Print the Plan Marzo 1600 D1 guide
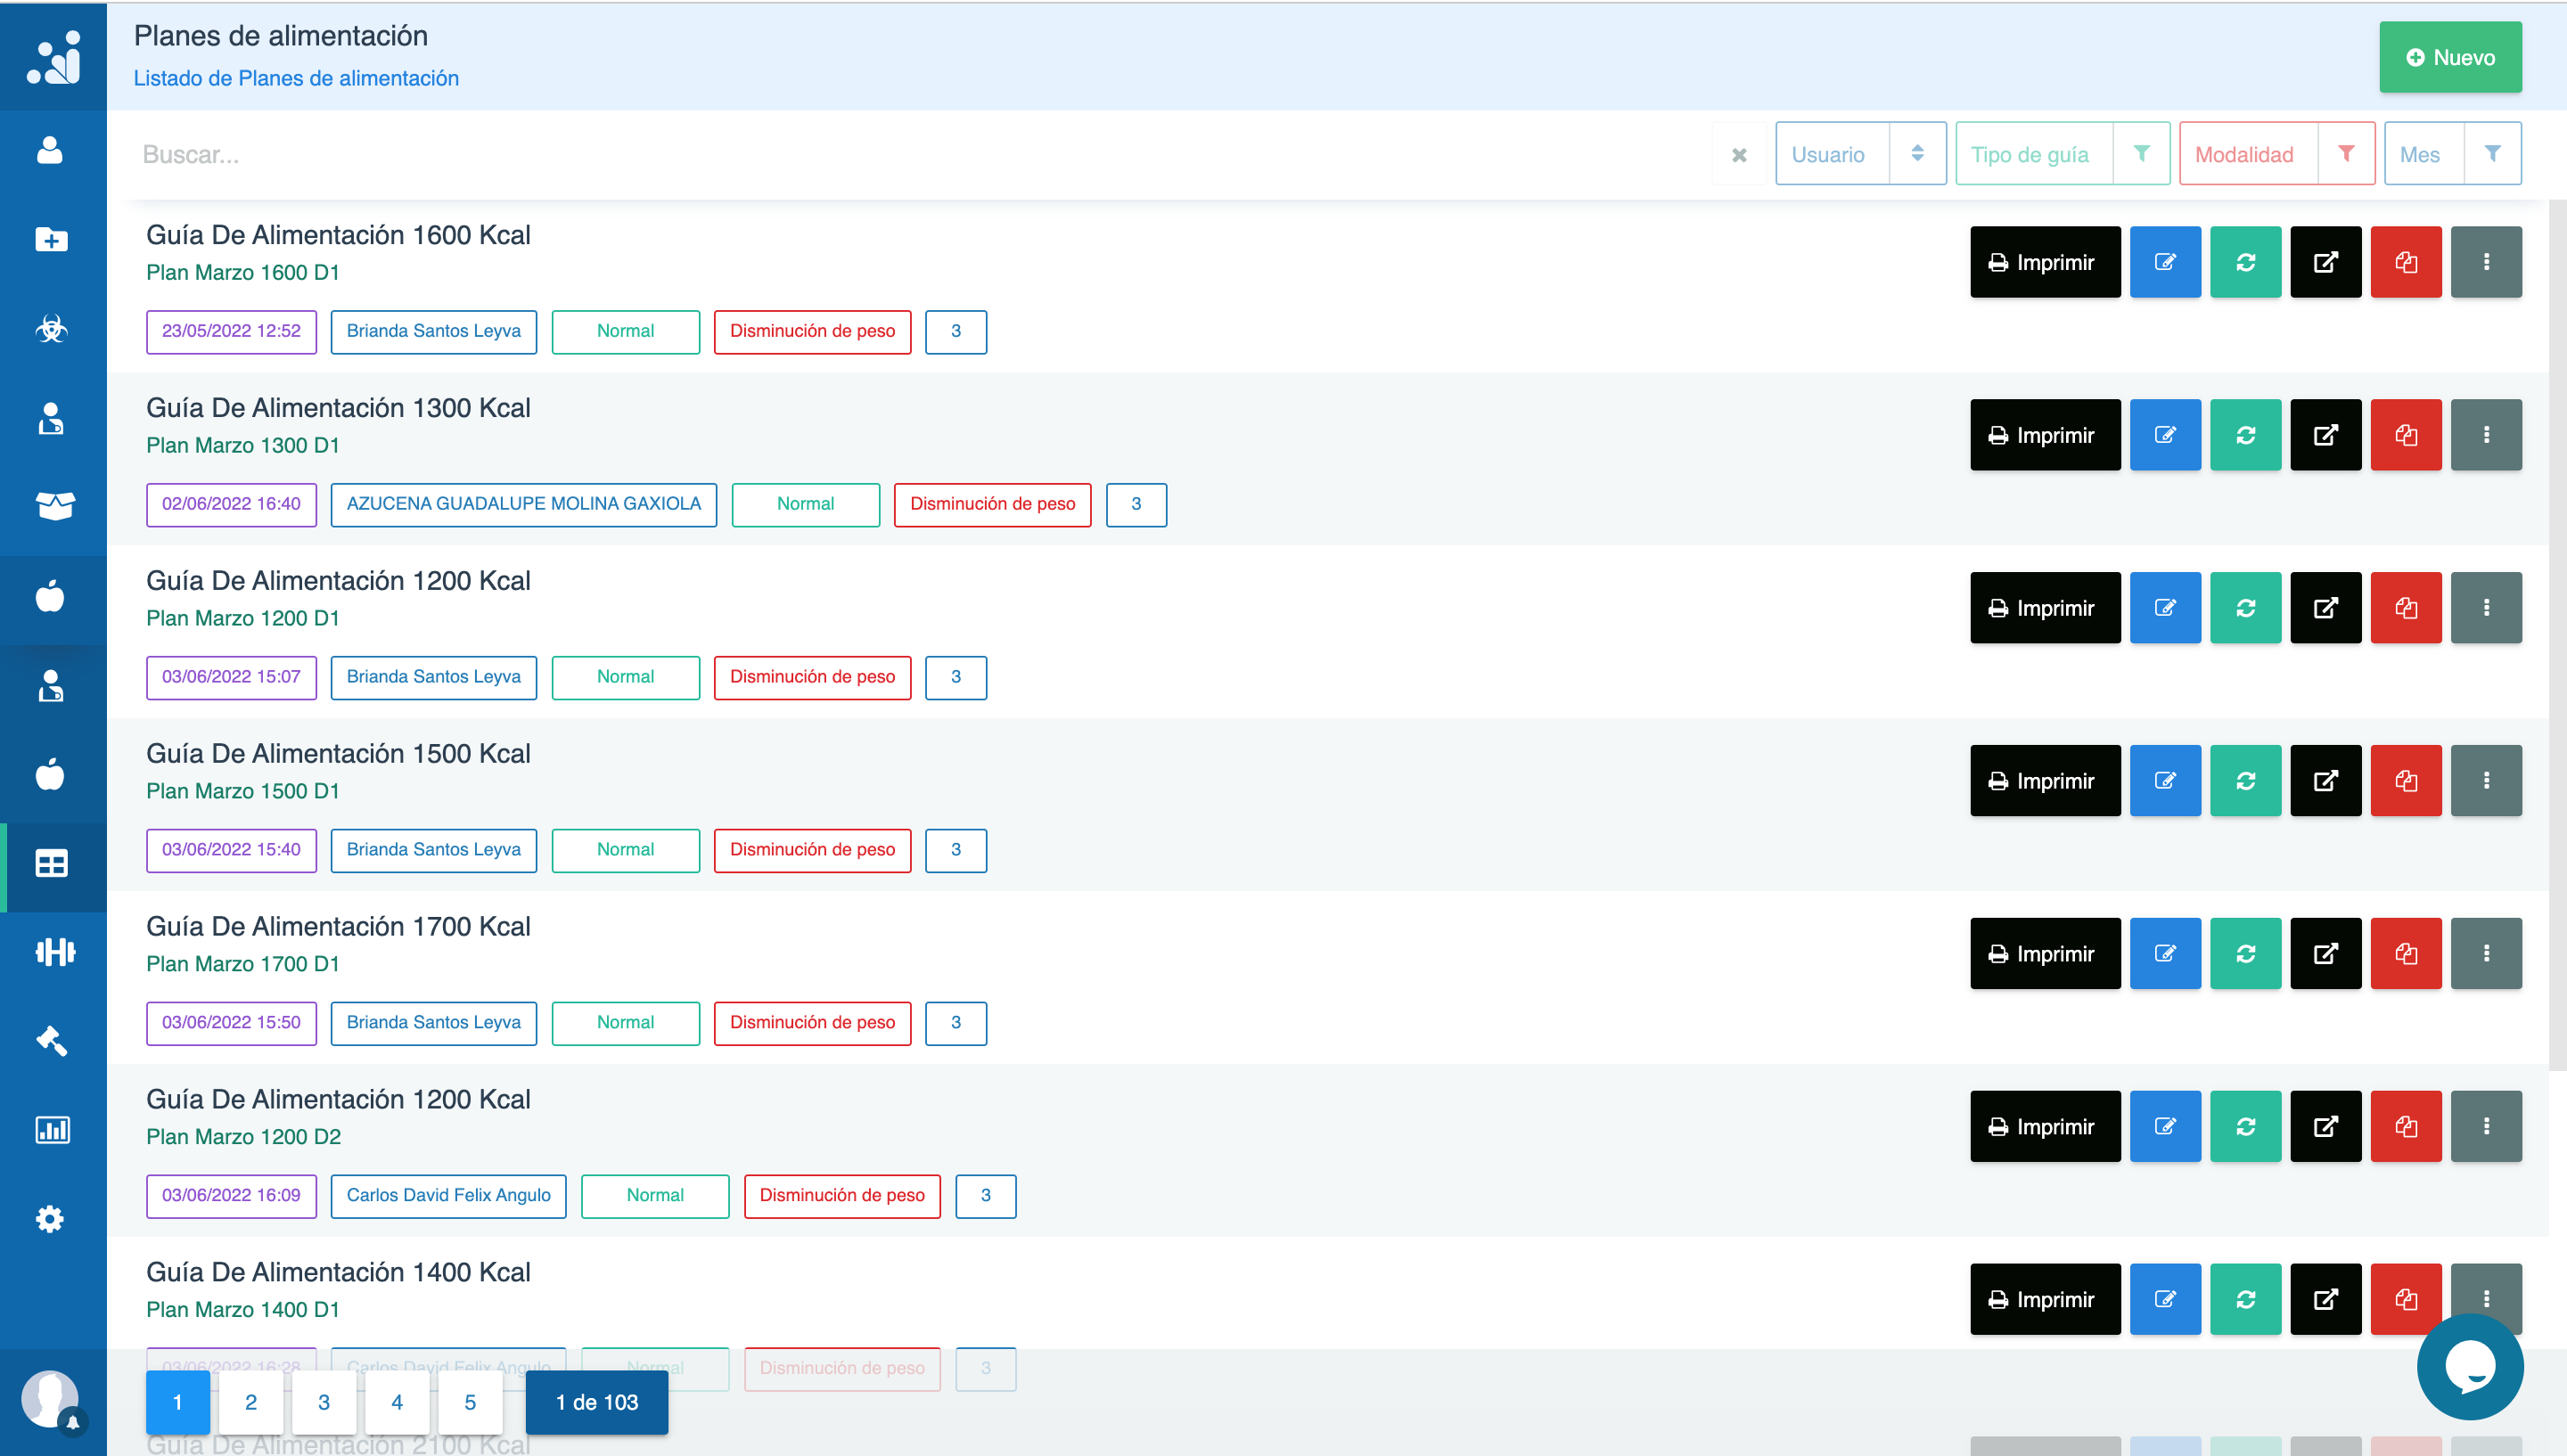This screenshot has height=1456, width=2567. (2044, 262)
